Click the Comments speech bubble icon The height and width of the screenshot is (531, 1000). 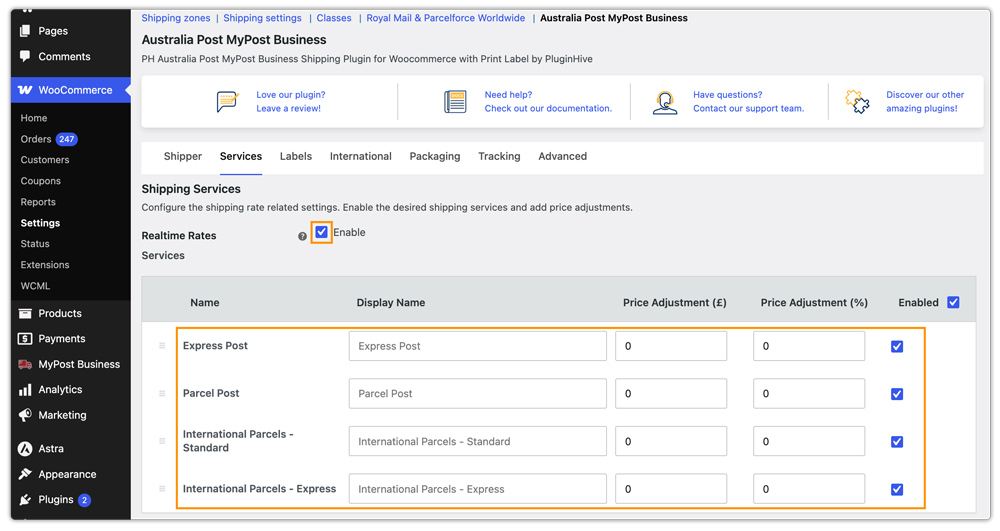(x=25, y=56)
